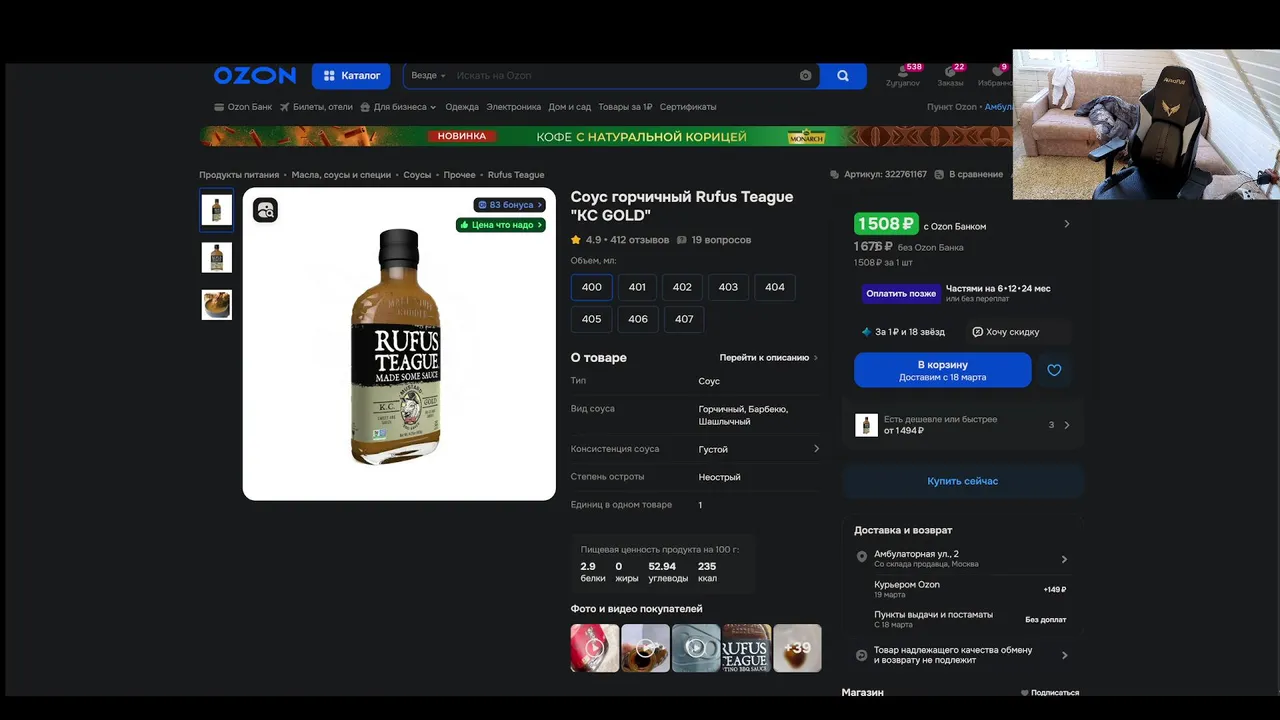Open the Избранное favorites icon
This screenshot has height=720, width=1280.
tap(996, 76)
